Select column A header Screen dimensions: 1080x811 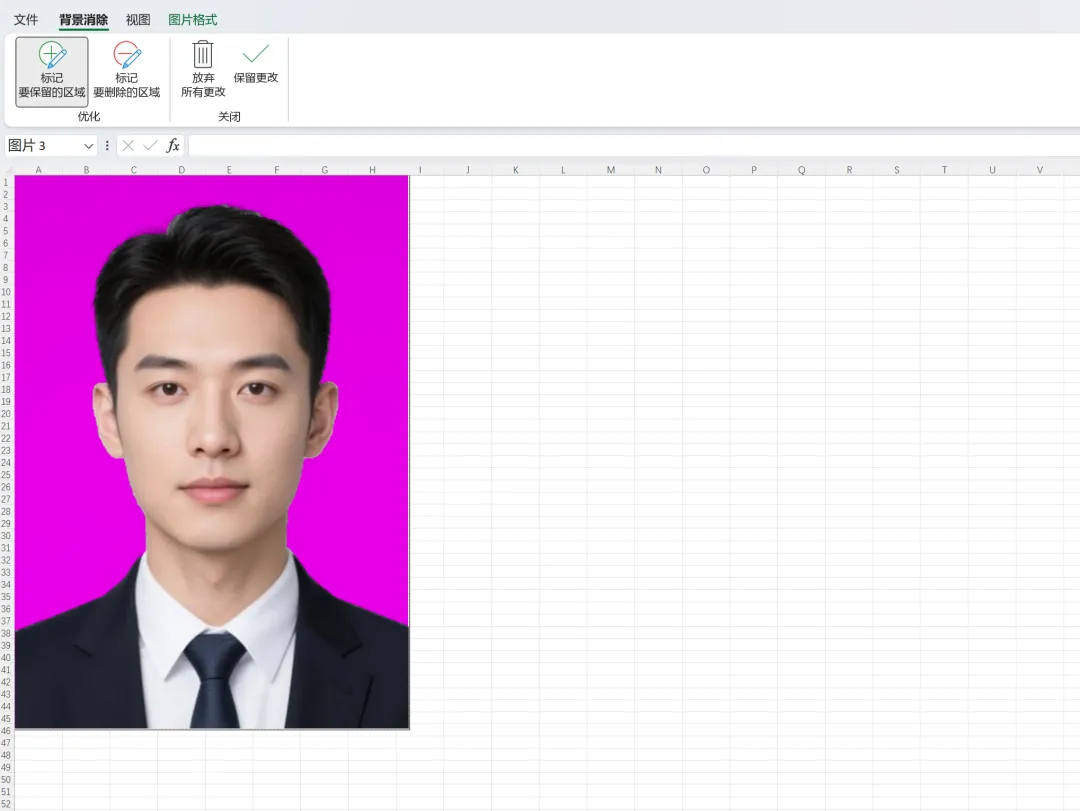(39, 170)
